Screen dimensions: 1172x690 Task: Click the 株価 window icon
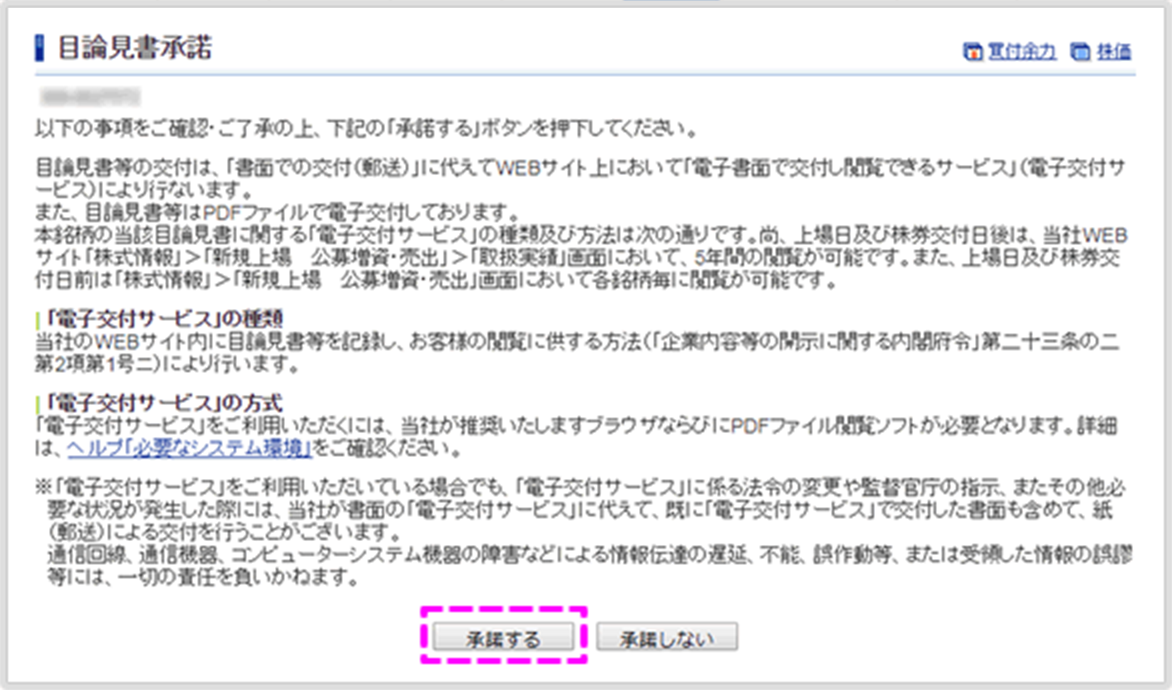[1079, 51]
